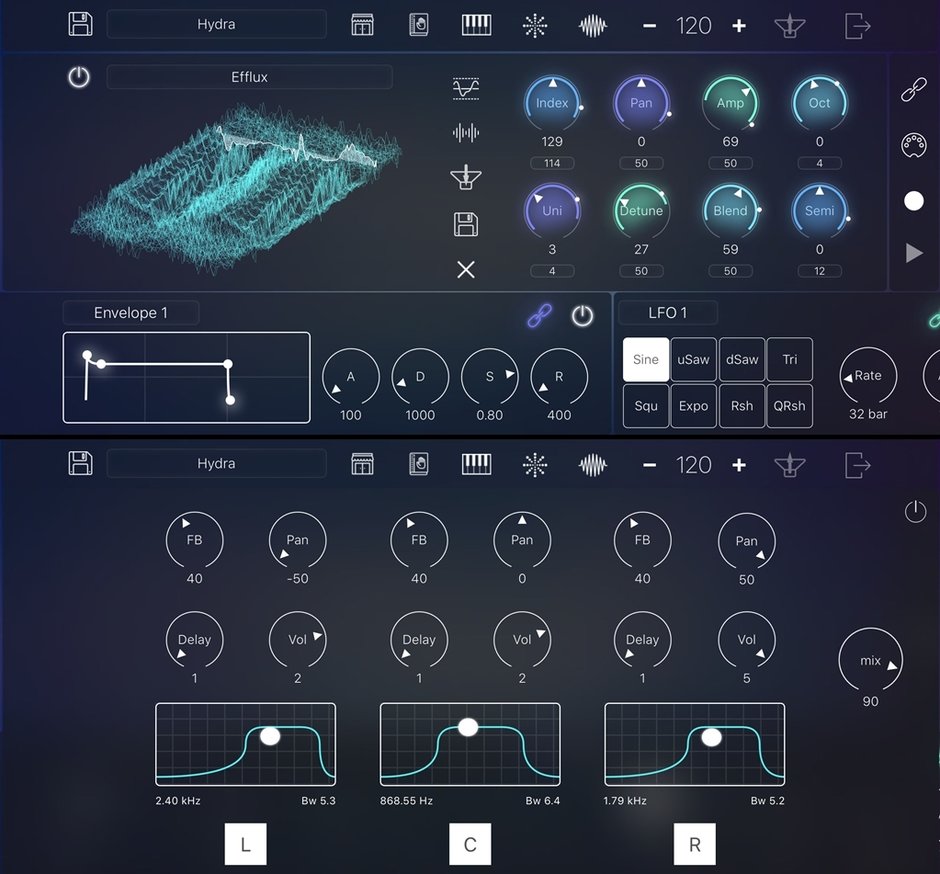Close the oscillator panel with the X icon

(465, 269)
